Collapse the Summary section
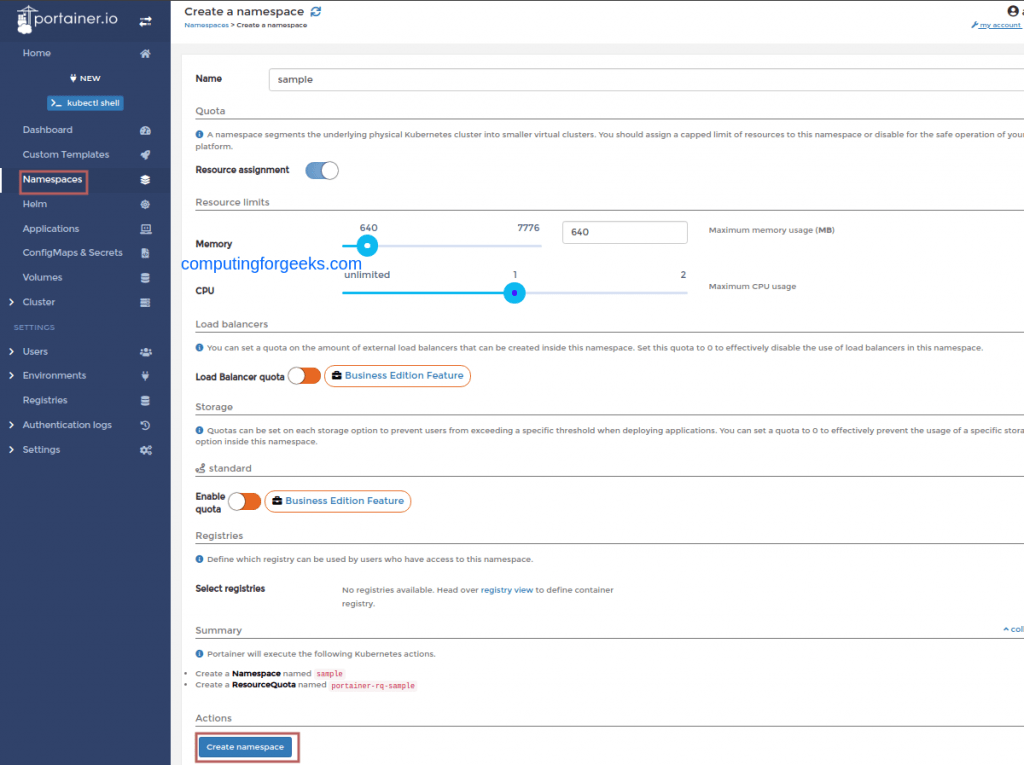This screenshot has width=1024, height=765. 1015,629
